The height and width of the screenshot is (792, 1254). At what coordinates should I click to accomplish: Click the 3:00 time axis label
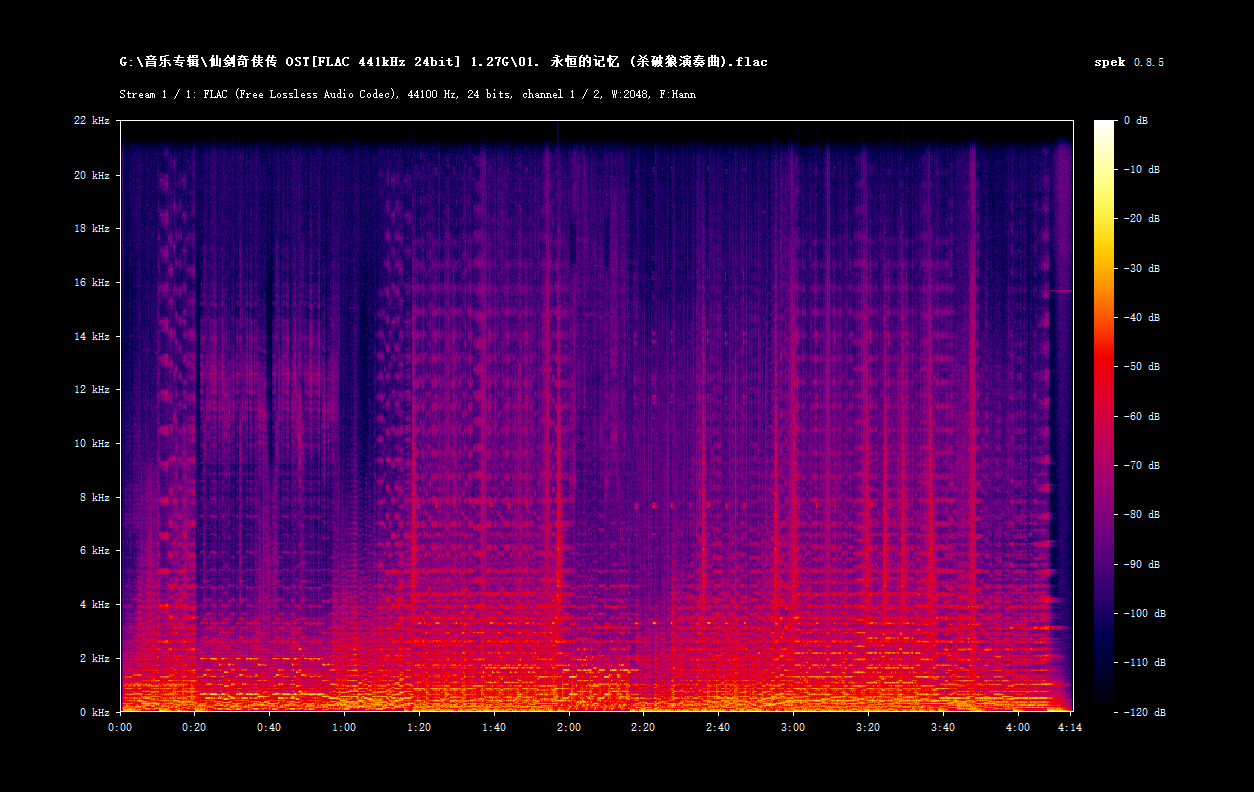(x=793, y=727)
